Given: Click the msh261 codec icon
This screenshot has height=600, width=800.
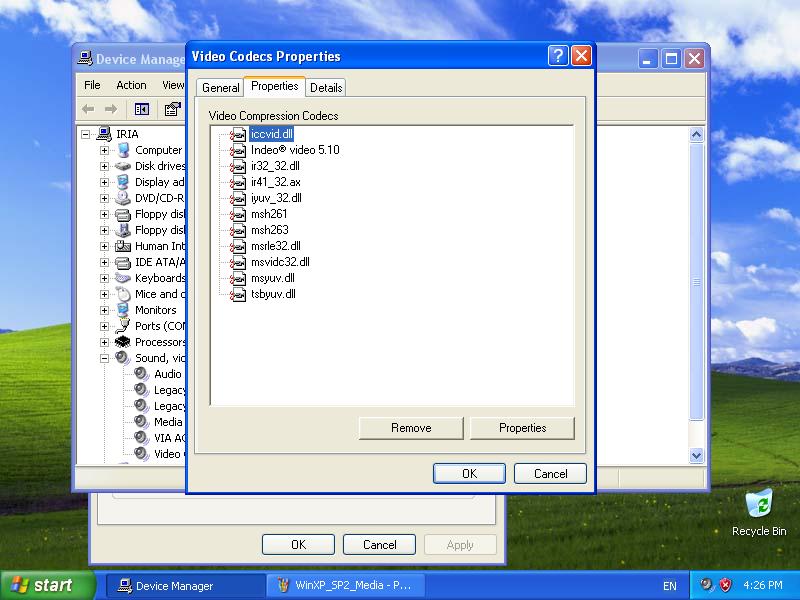Looking at the screenshot, I should click(238, 214).
